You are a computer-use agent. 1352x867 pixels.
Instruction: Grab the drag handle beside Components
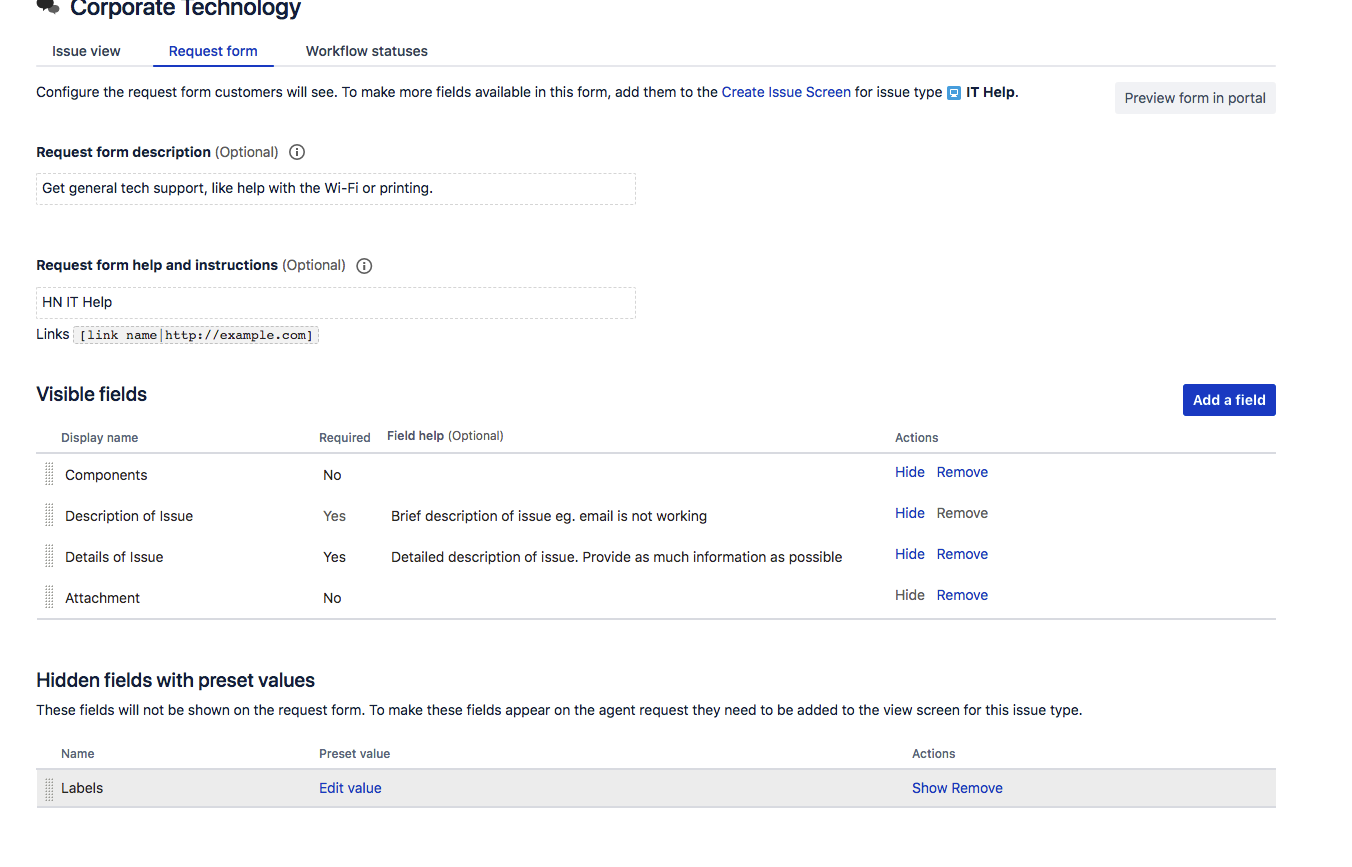(47, 473)
